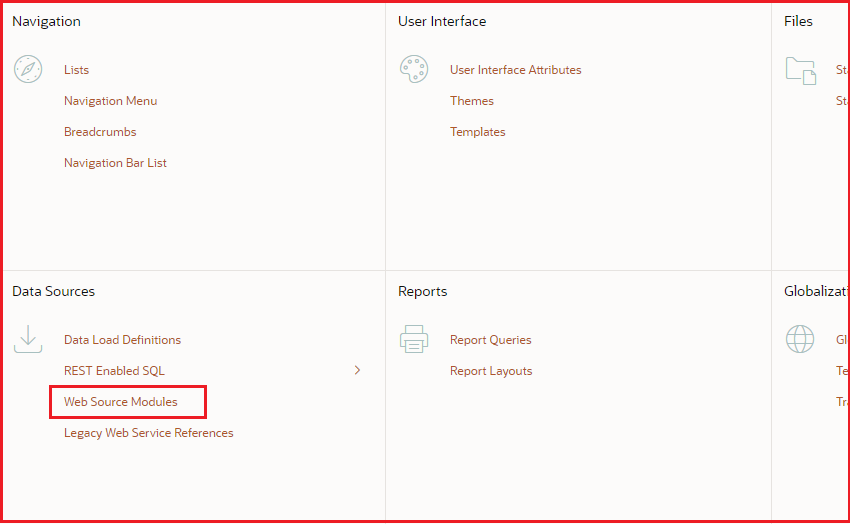Open the Themes link

[471, 101]
